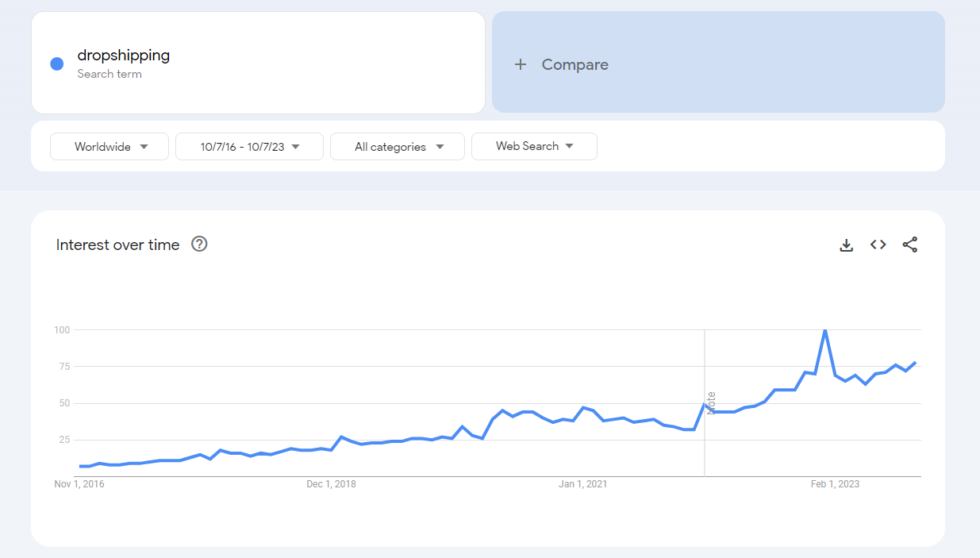
Task: Click the blue dot next to dropshipping
Action: point(57,64)
